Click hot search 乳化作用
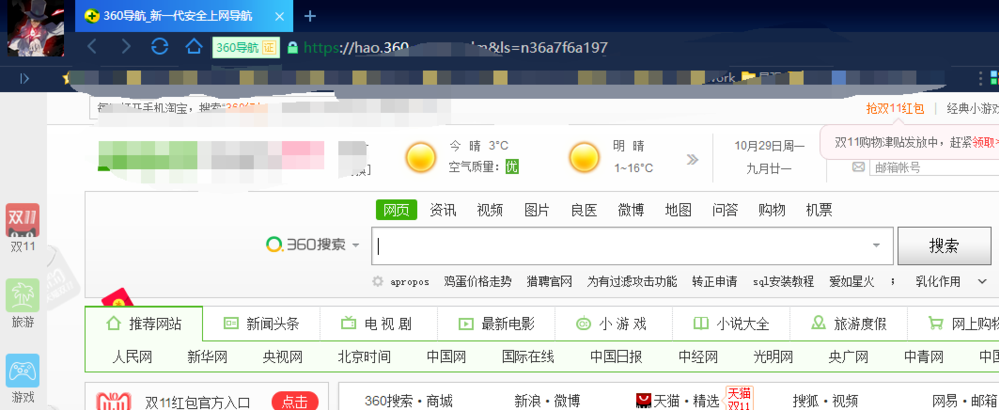 [938, 281]
